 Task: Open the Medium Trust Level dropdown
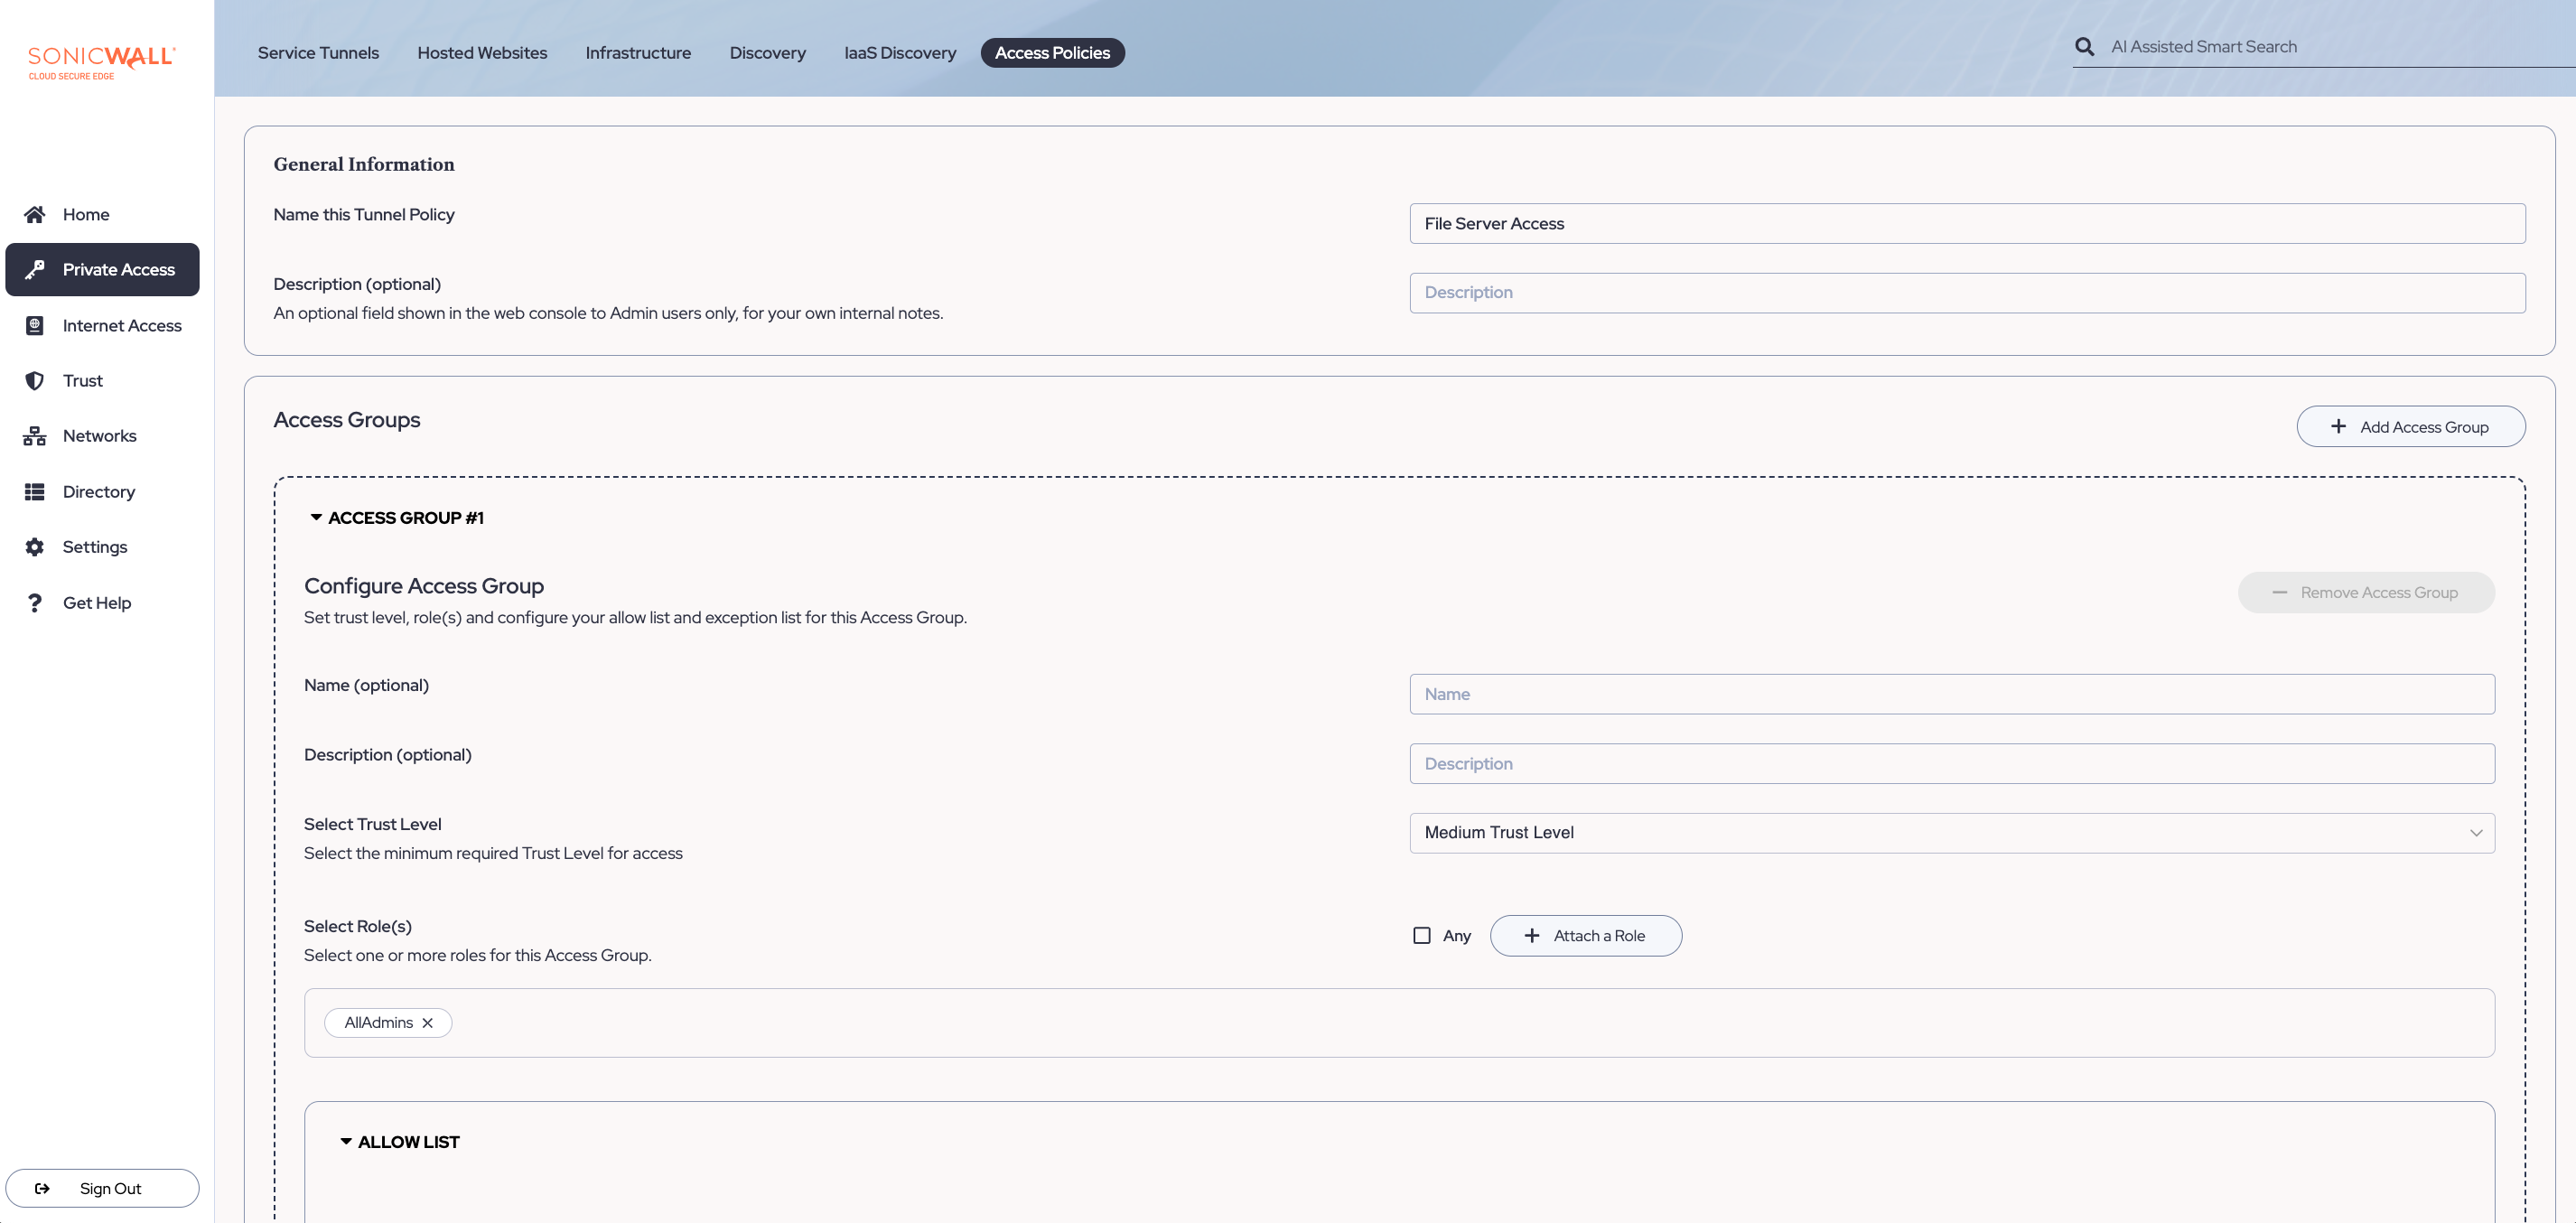pos(1951,832)
